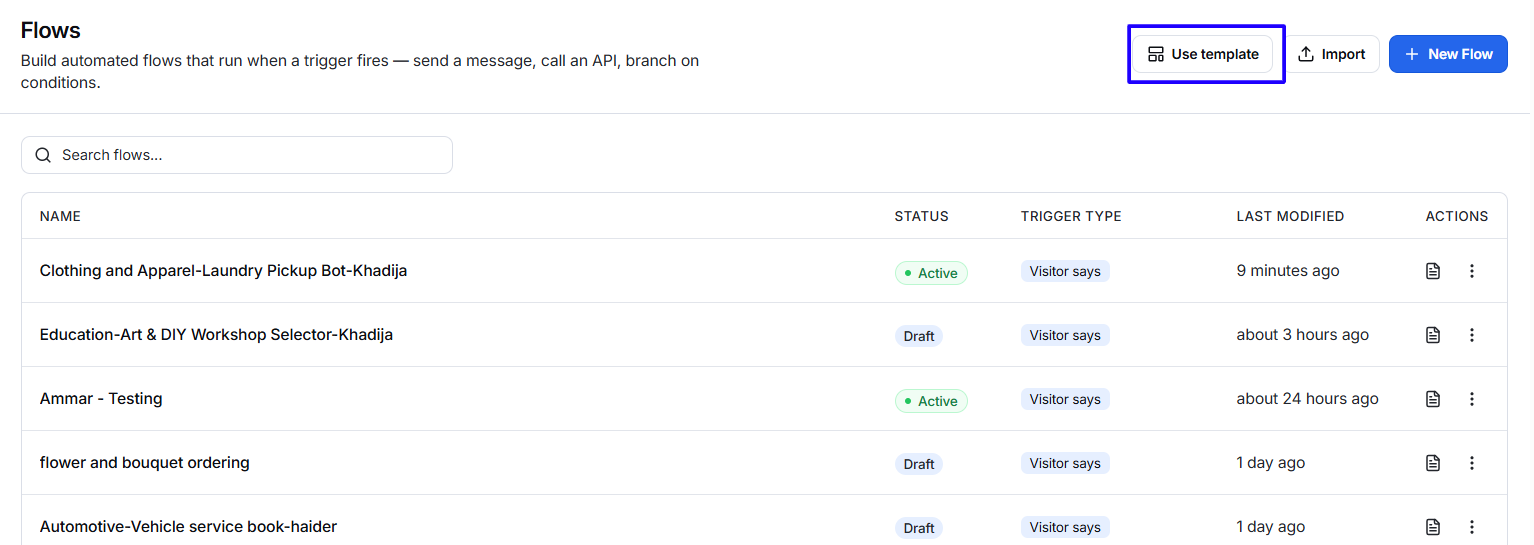Click the magnifier icon in search box
This screenshot has height=545, width=1534.
[x=43, y=155]
